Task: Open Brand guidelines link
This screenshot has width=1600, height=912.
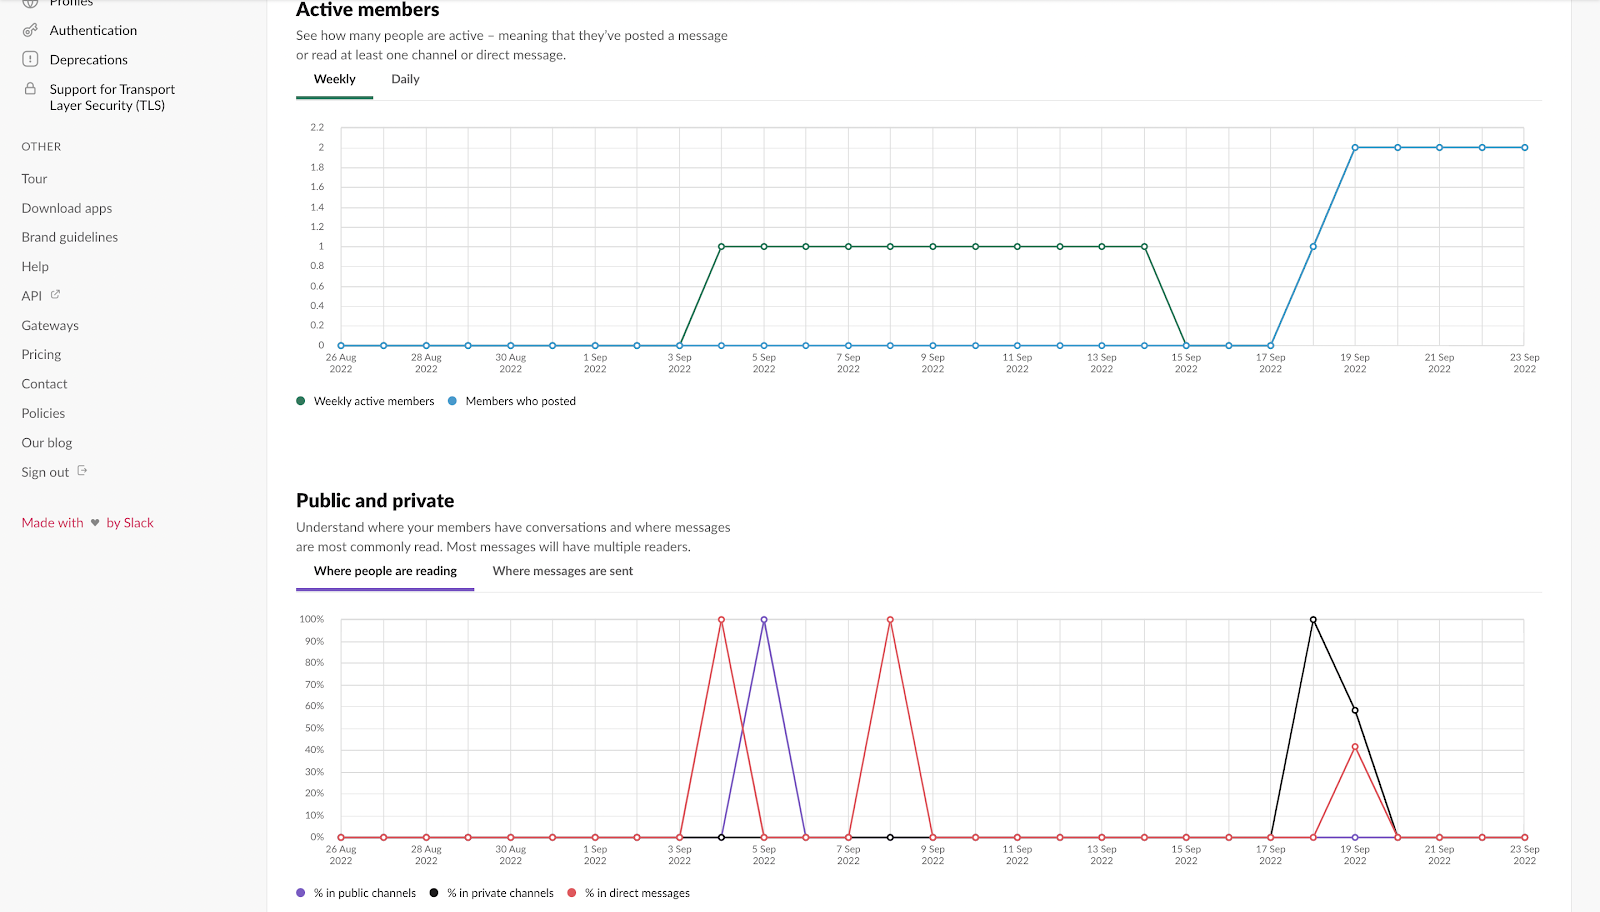Action: pos(70,237)
